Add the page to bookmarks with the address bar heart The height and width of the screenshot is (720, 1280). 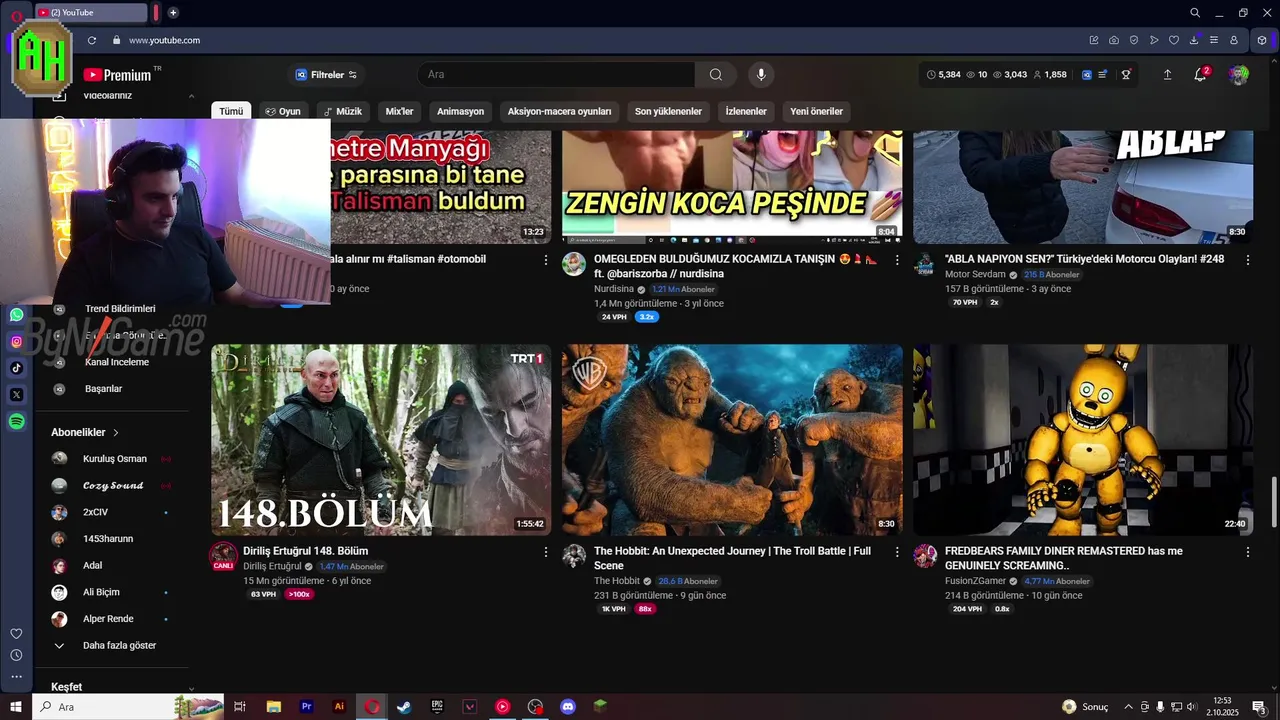pos(1174,40)
